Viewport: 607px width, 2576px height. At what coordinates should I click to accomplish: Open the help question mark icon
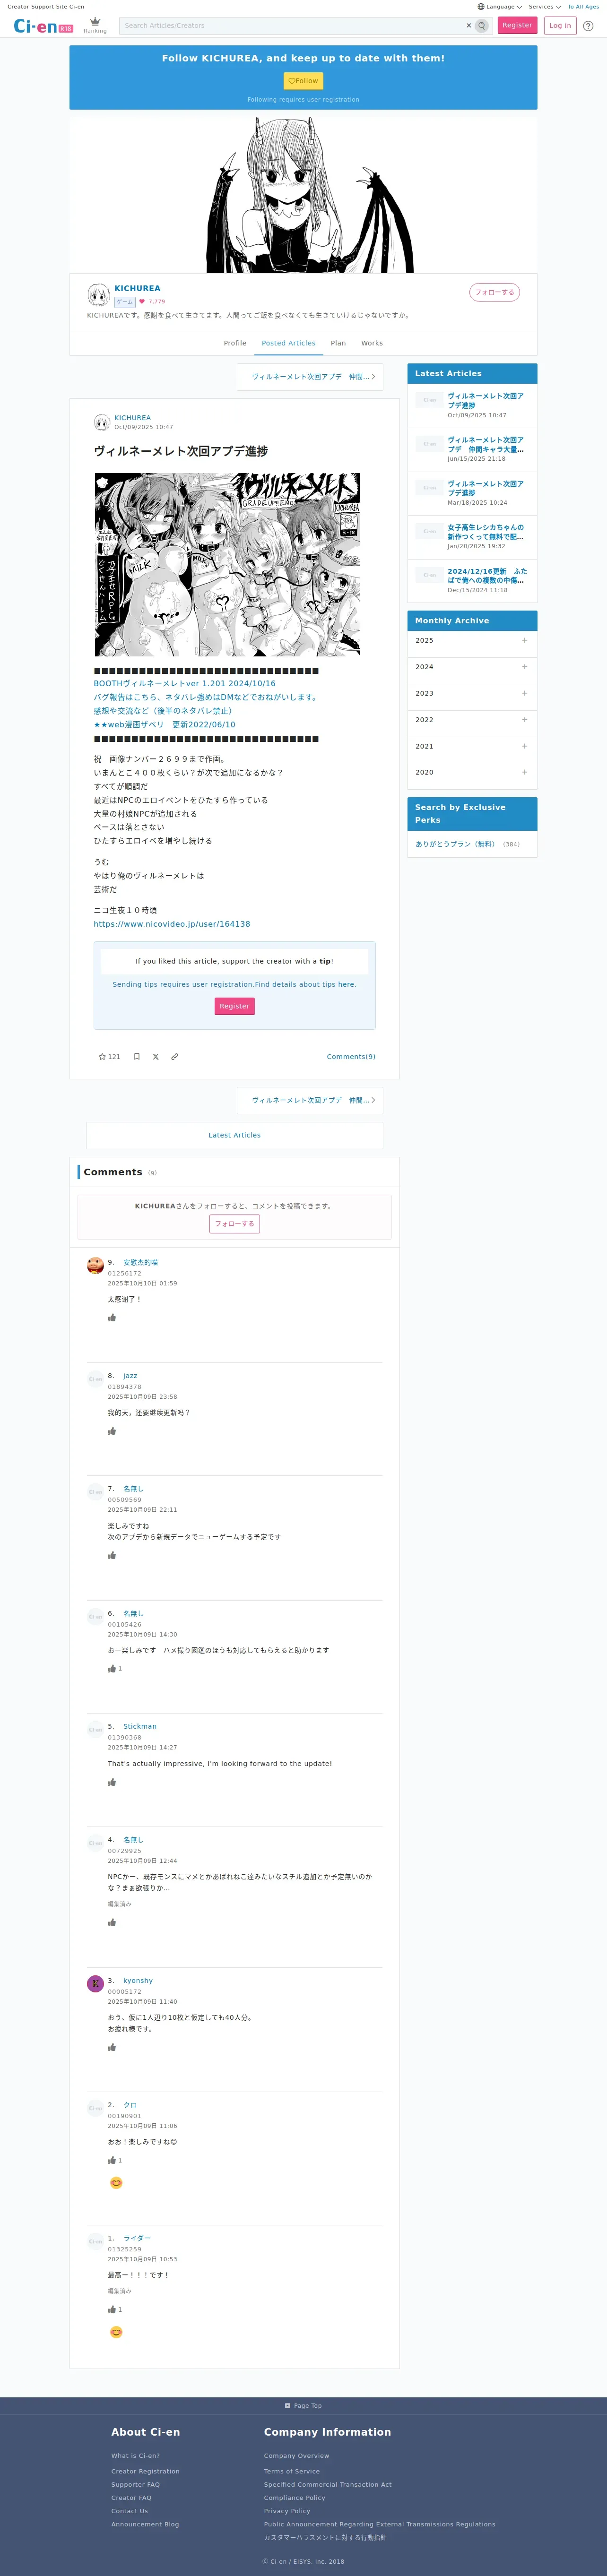tap(588, 26)
